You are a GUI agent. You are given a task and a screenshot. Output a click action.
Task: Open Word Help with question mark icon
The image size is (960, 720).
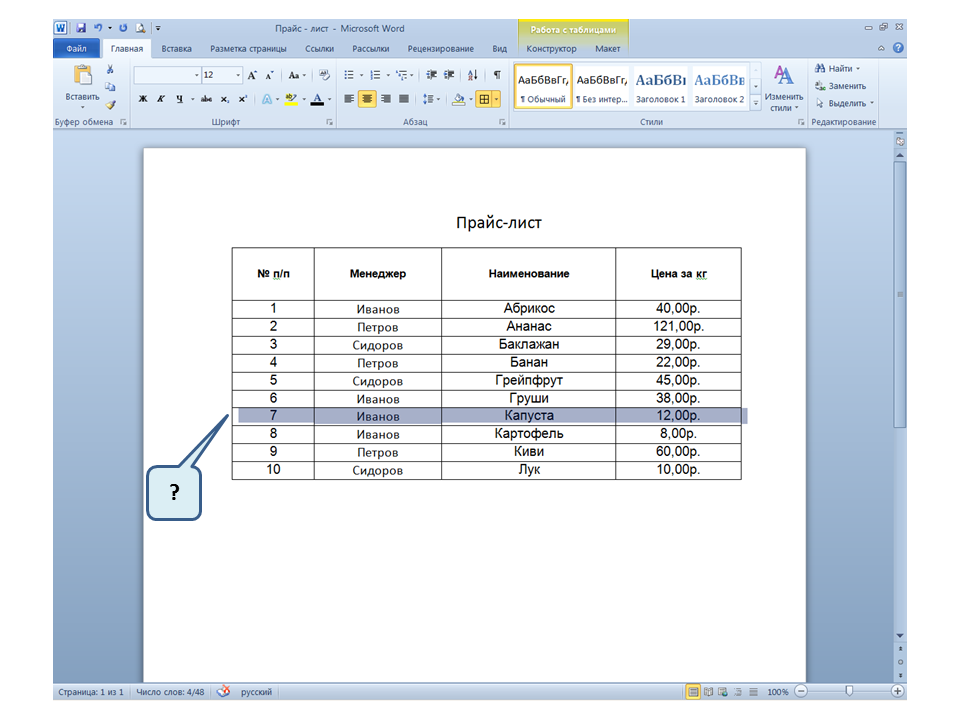(x=898, y=48)
